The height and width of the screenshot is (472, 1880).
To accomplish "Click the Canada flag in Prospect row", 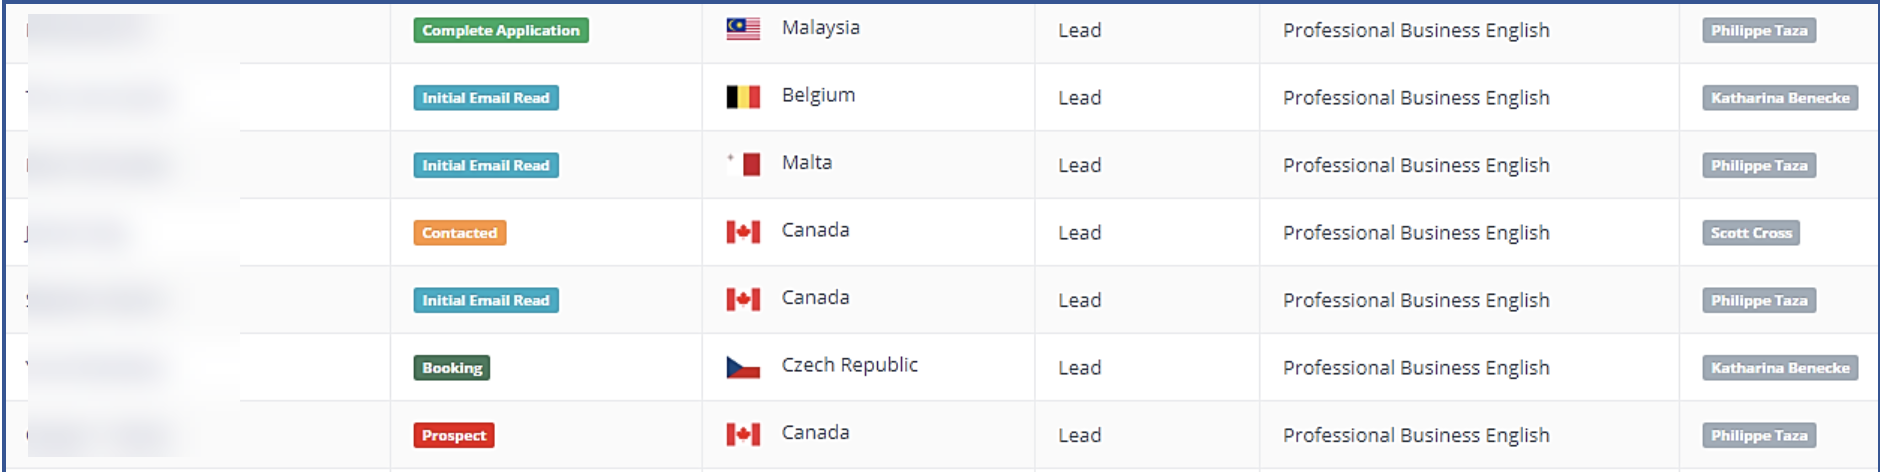I will [x=743, y=434].
